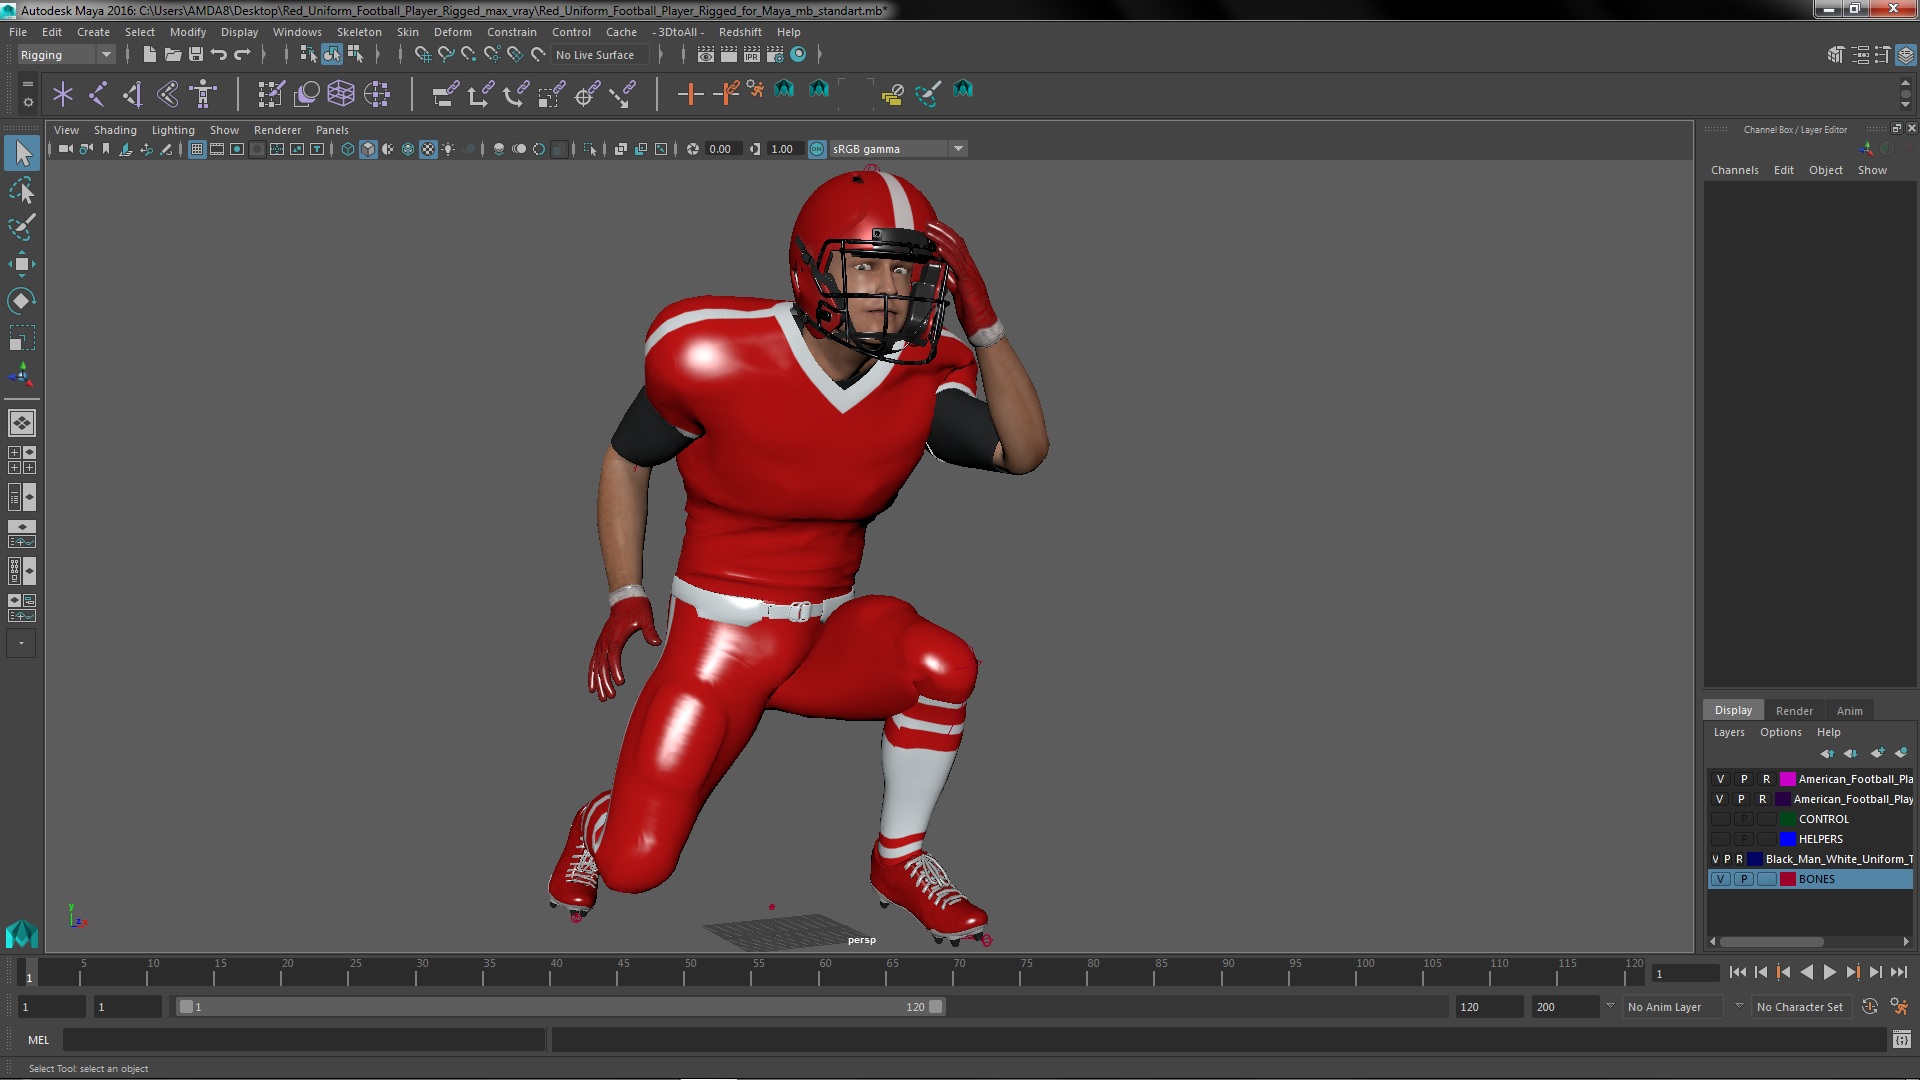1920x1080 pixels.
Task: Toggle playback P box for HELPERS layer
Action: 1743,839
